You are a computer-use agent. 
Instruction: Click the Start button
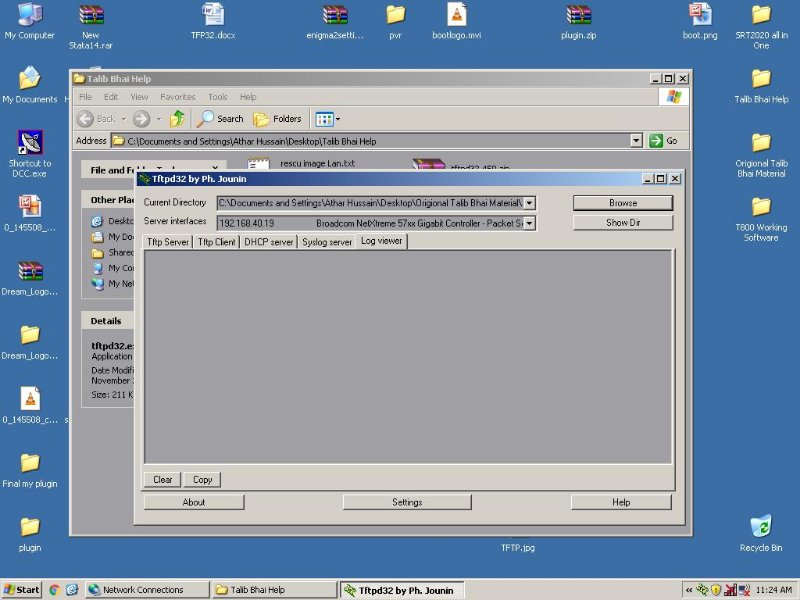tap(21, 590)
